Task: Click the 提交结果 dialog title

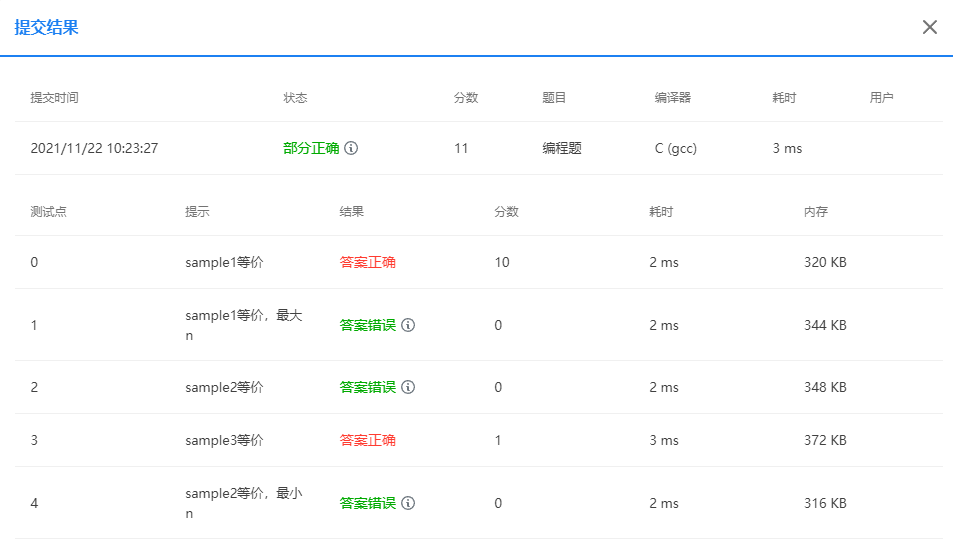Action: coord(46,27)
